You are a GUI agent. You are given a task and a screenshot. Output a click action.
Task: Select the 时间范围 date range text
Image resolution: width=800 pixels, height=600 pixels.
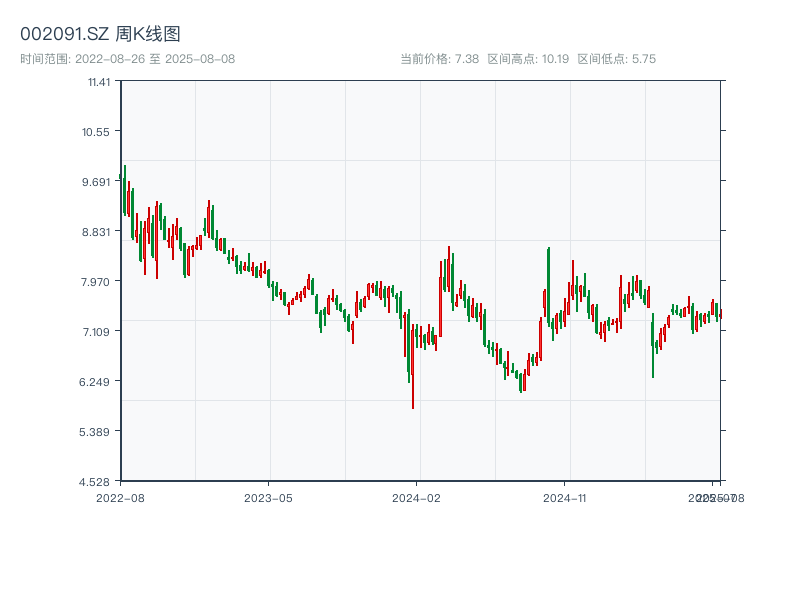tap(127, 59)
